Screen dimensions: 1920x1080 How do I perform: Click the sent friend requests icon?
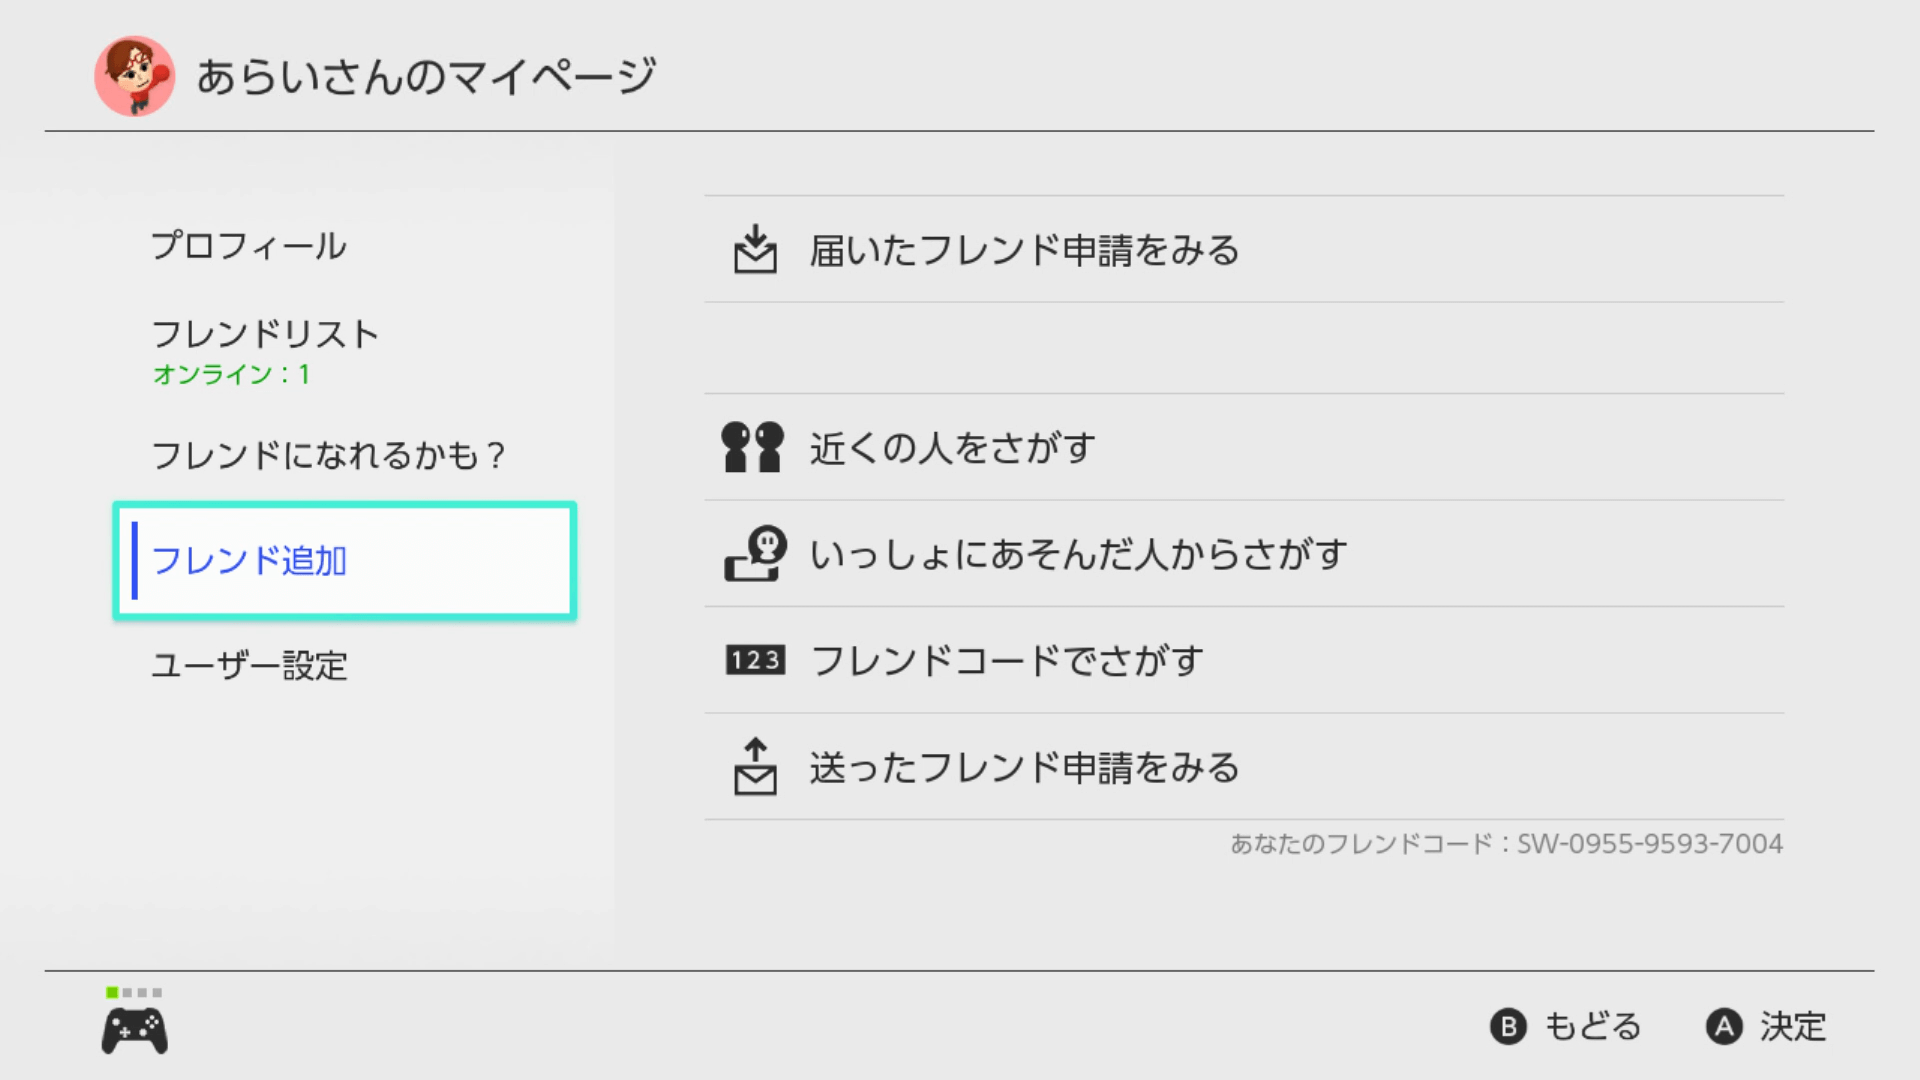[x=753, y=765]
